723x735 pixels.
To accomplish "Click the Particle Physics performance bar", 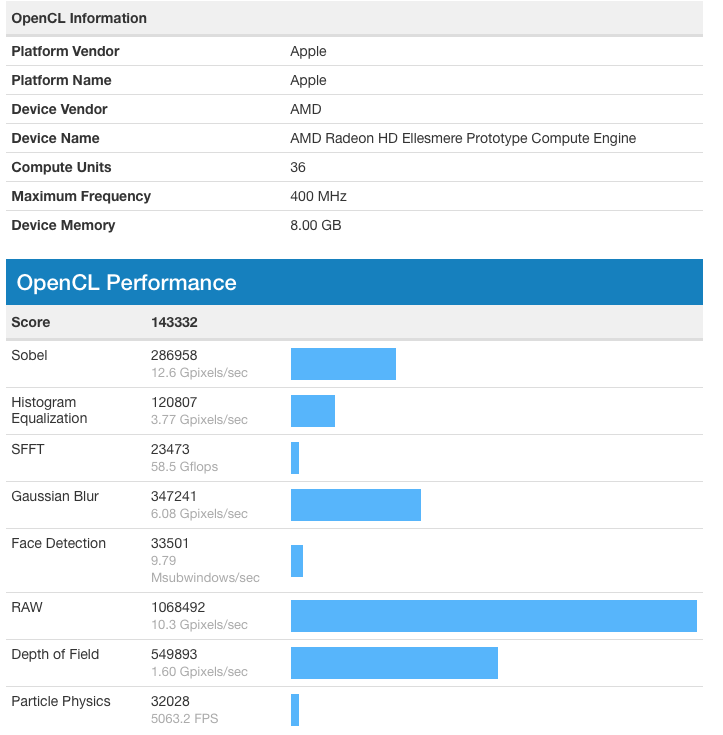I will 295,710.
